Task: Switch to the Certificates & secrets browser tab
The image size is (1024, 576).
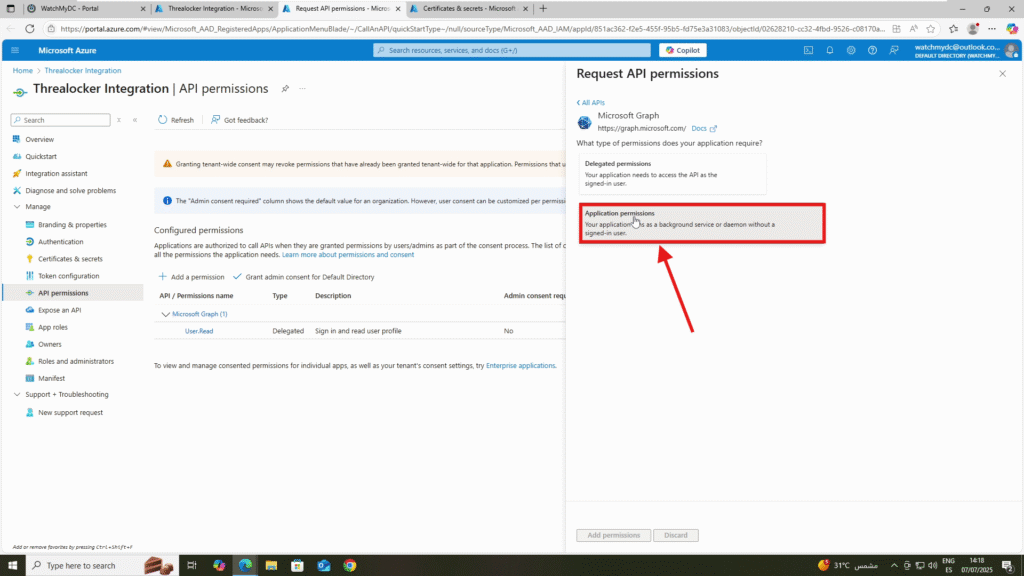Action: click(x=469, y=8)
